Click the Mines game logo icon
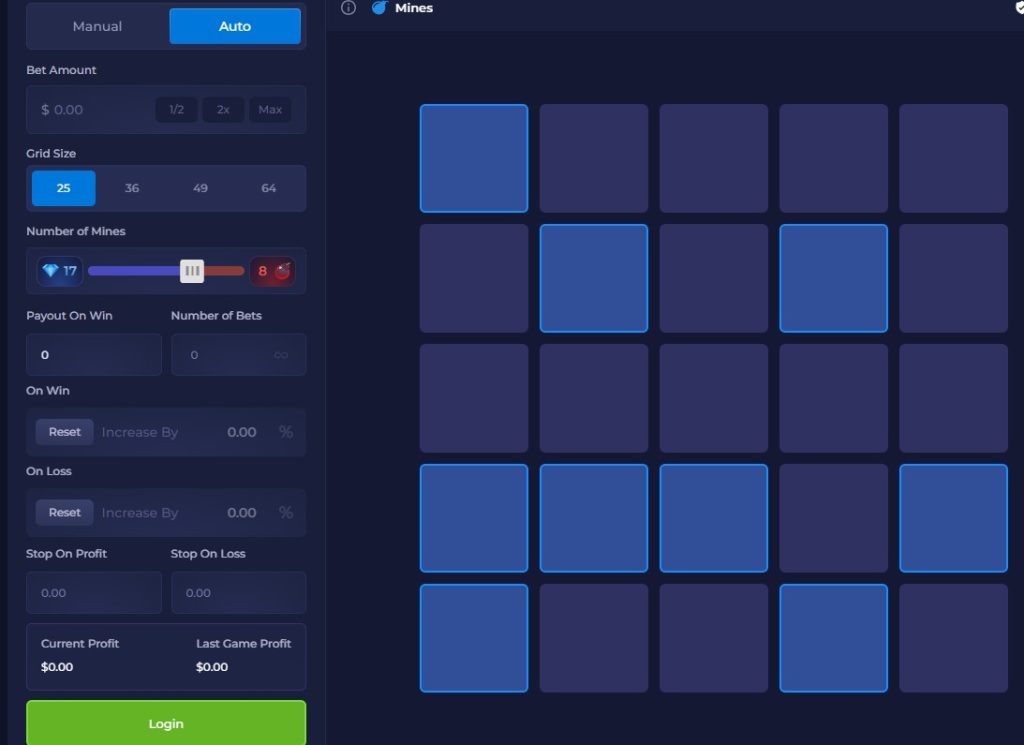The width and height of the screenshot is (1024, 745). tap(379, 8)
